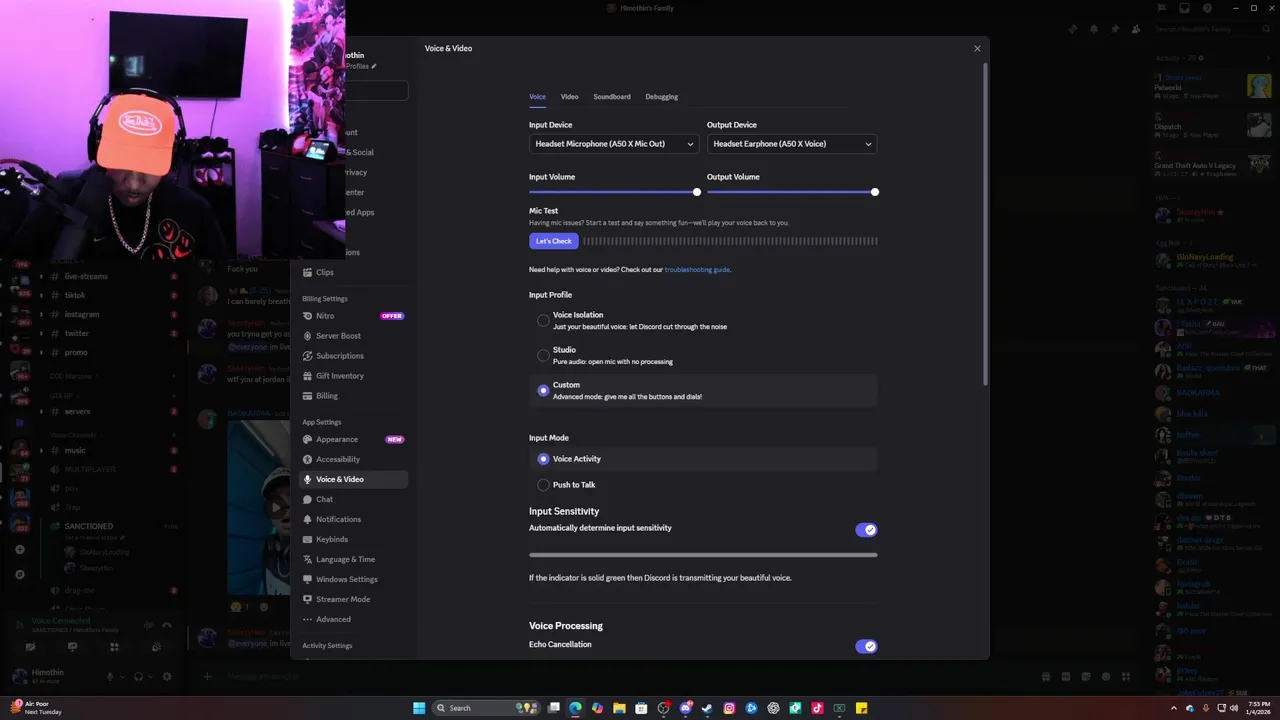This screenshot has width=1280, height=720.
Task: Open TikTok from the taskbar
Action: (x=818, y=708)
